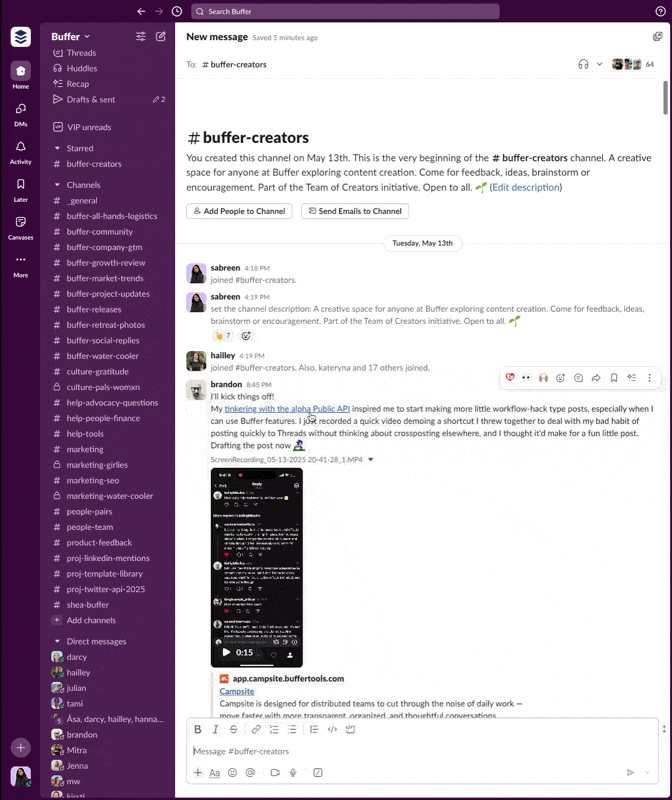Open the tinkering with the alpha Public API link
This screenshot has height=800, width=672.
coord(287,409)
